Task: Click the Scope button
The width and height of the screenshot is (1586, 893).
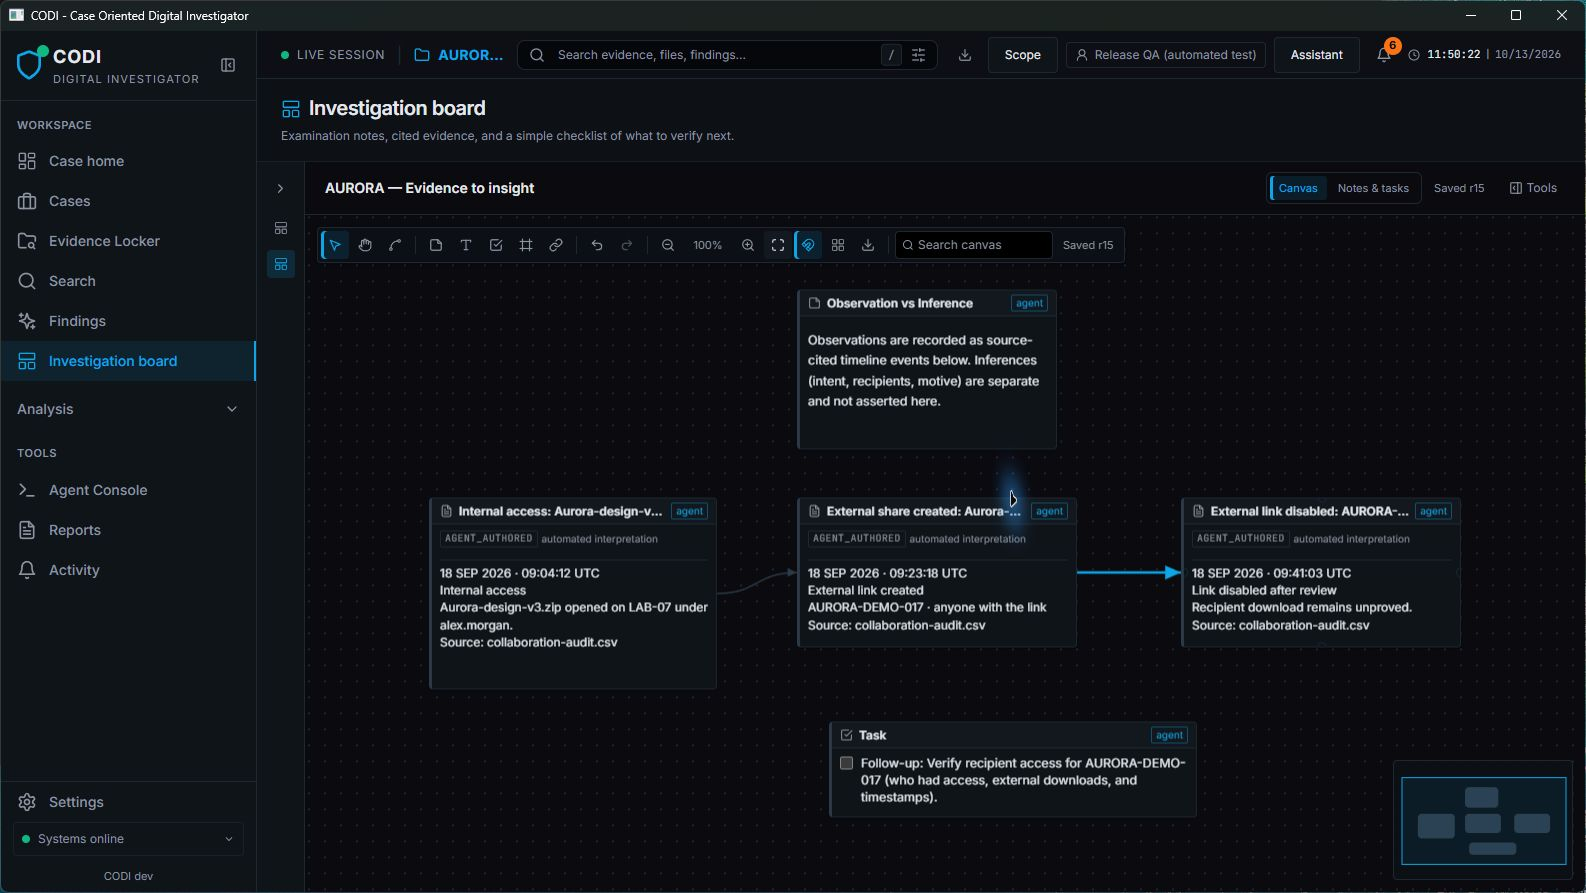Action: [1022, 55]
